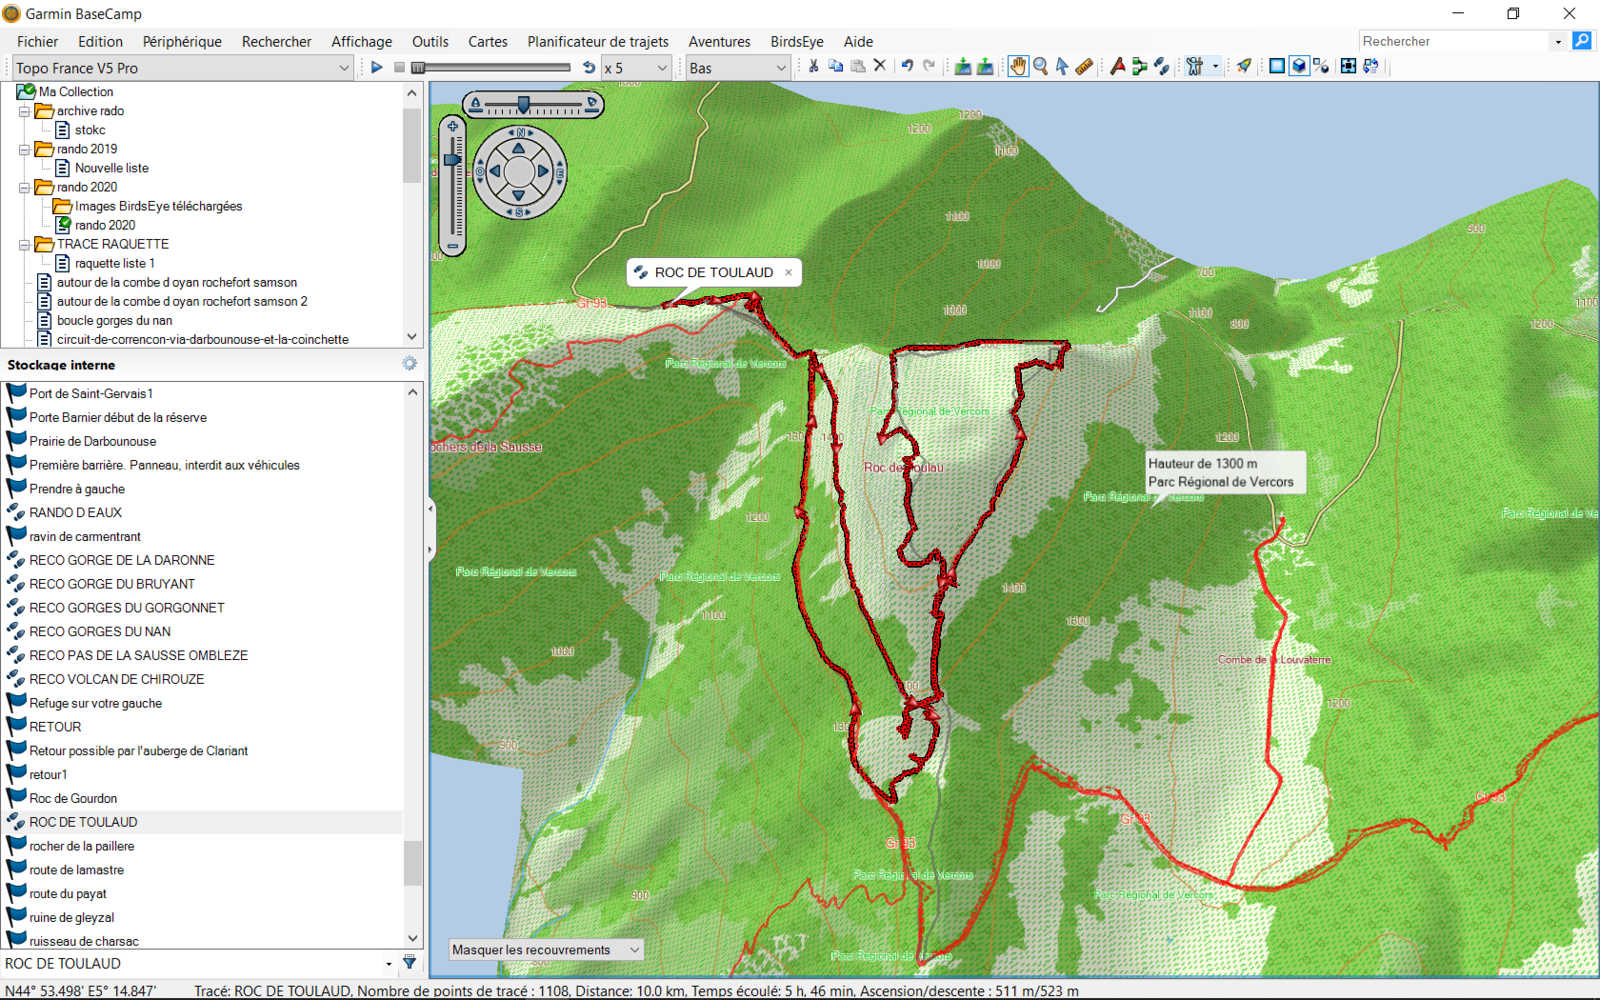
Task: Open the BirdsEye menu
Action: pyautogui.click(x=797, y=41)
